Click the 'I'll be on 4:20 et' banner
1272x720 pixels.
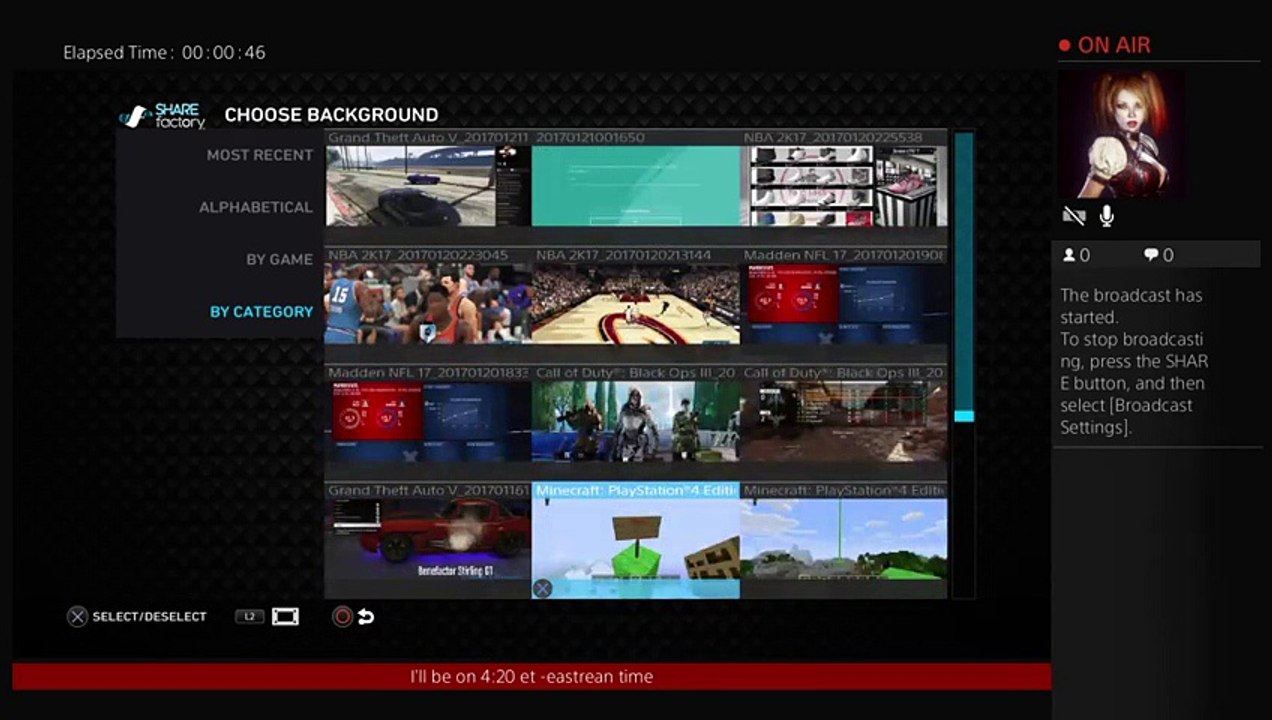point(531,676)
